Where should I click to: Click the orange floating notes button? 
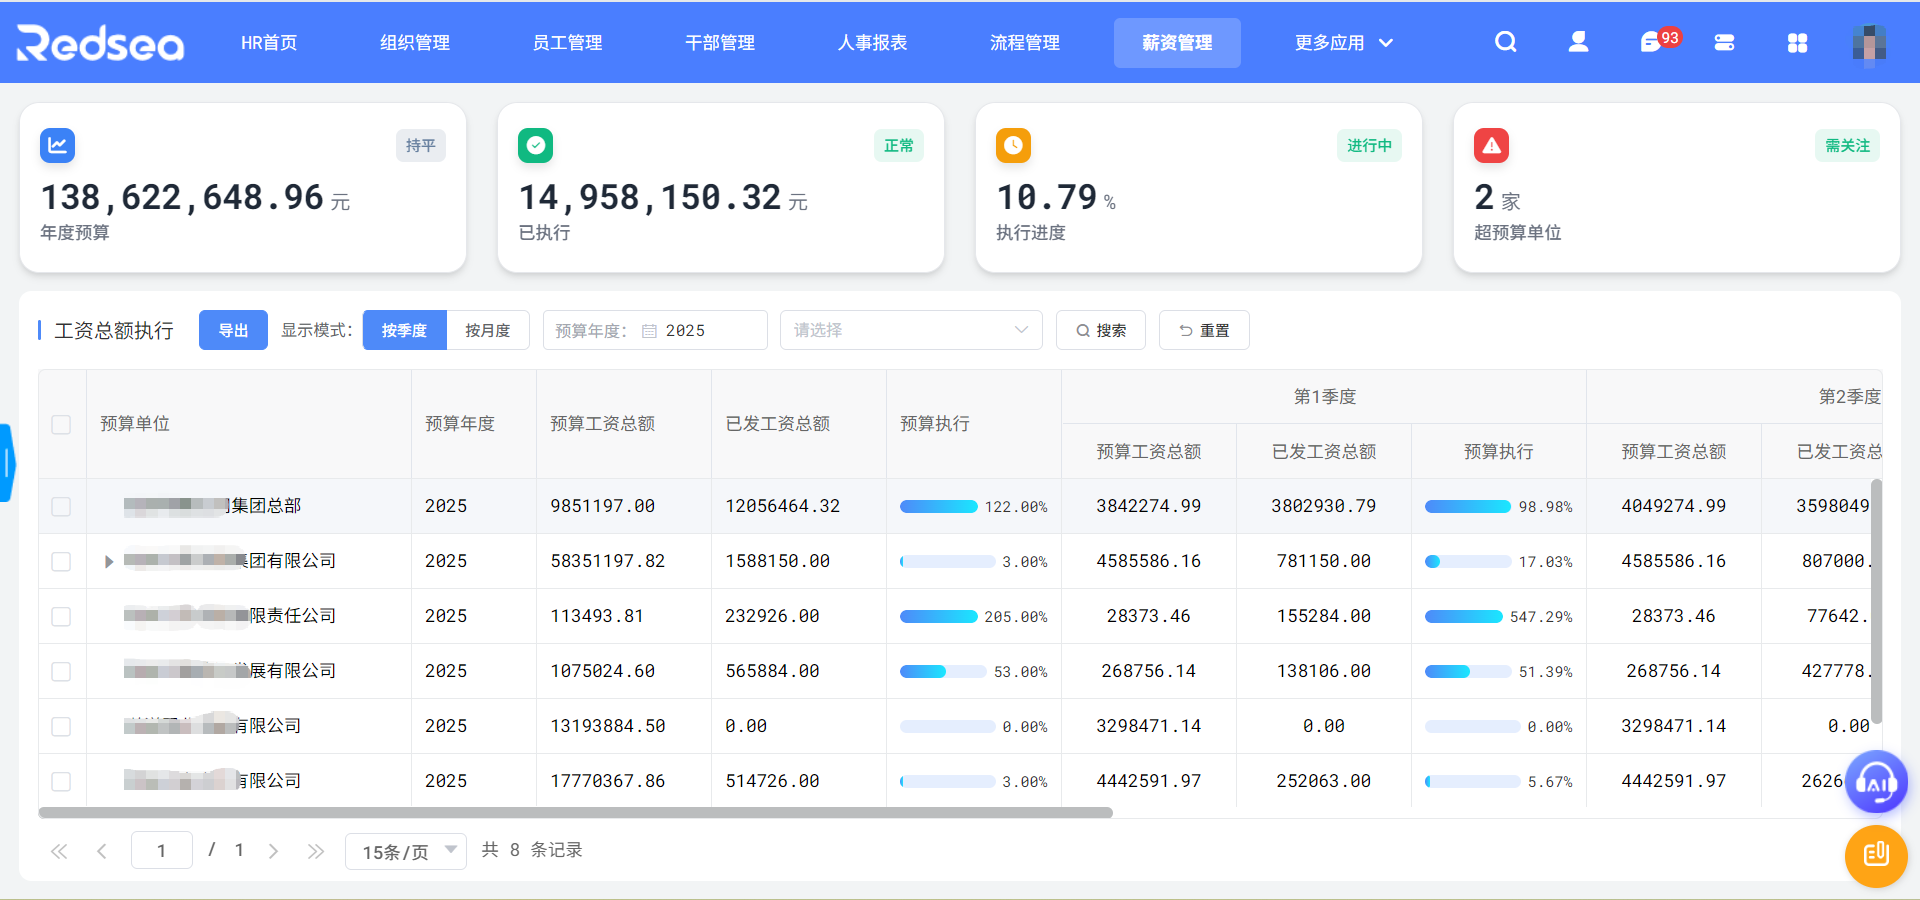pyautogui.click(x=1875, y=856)
